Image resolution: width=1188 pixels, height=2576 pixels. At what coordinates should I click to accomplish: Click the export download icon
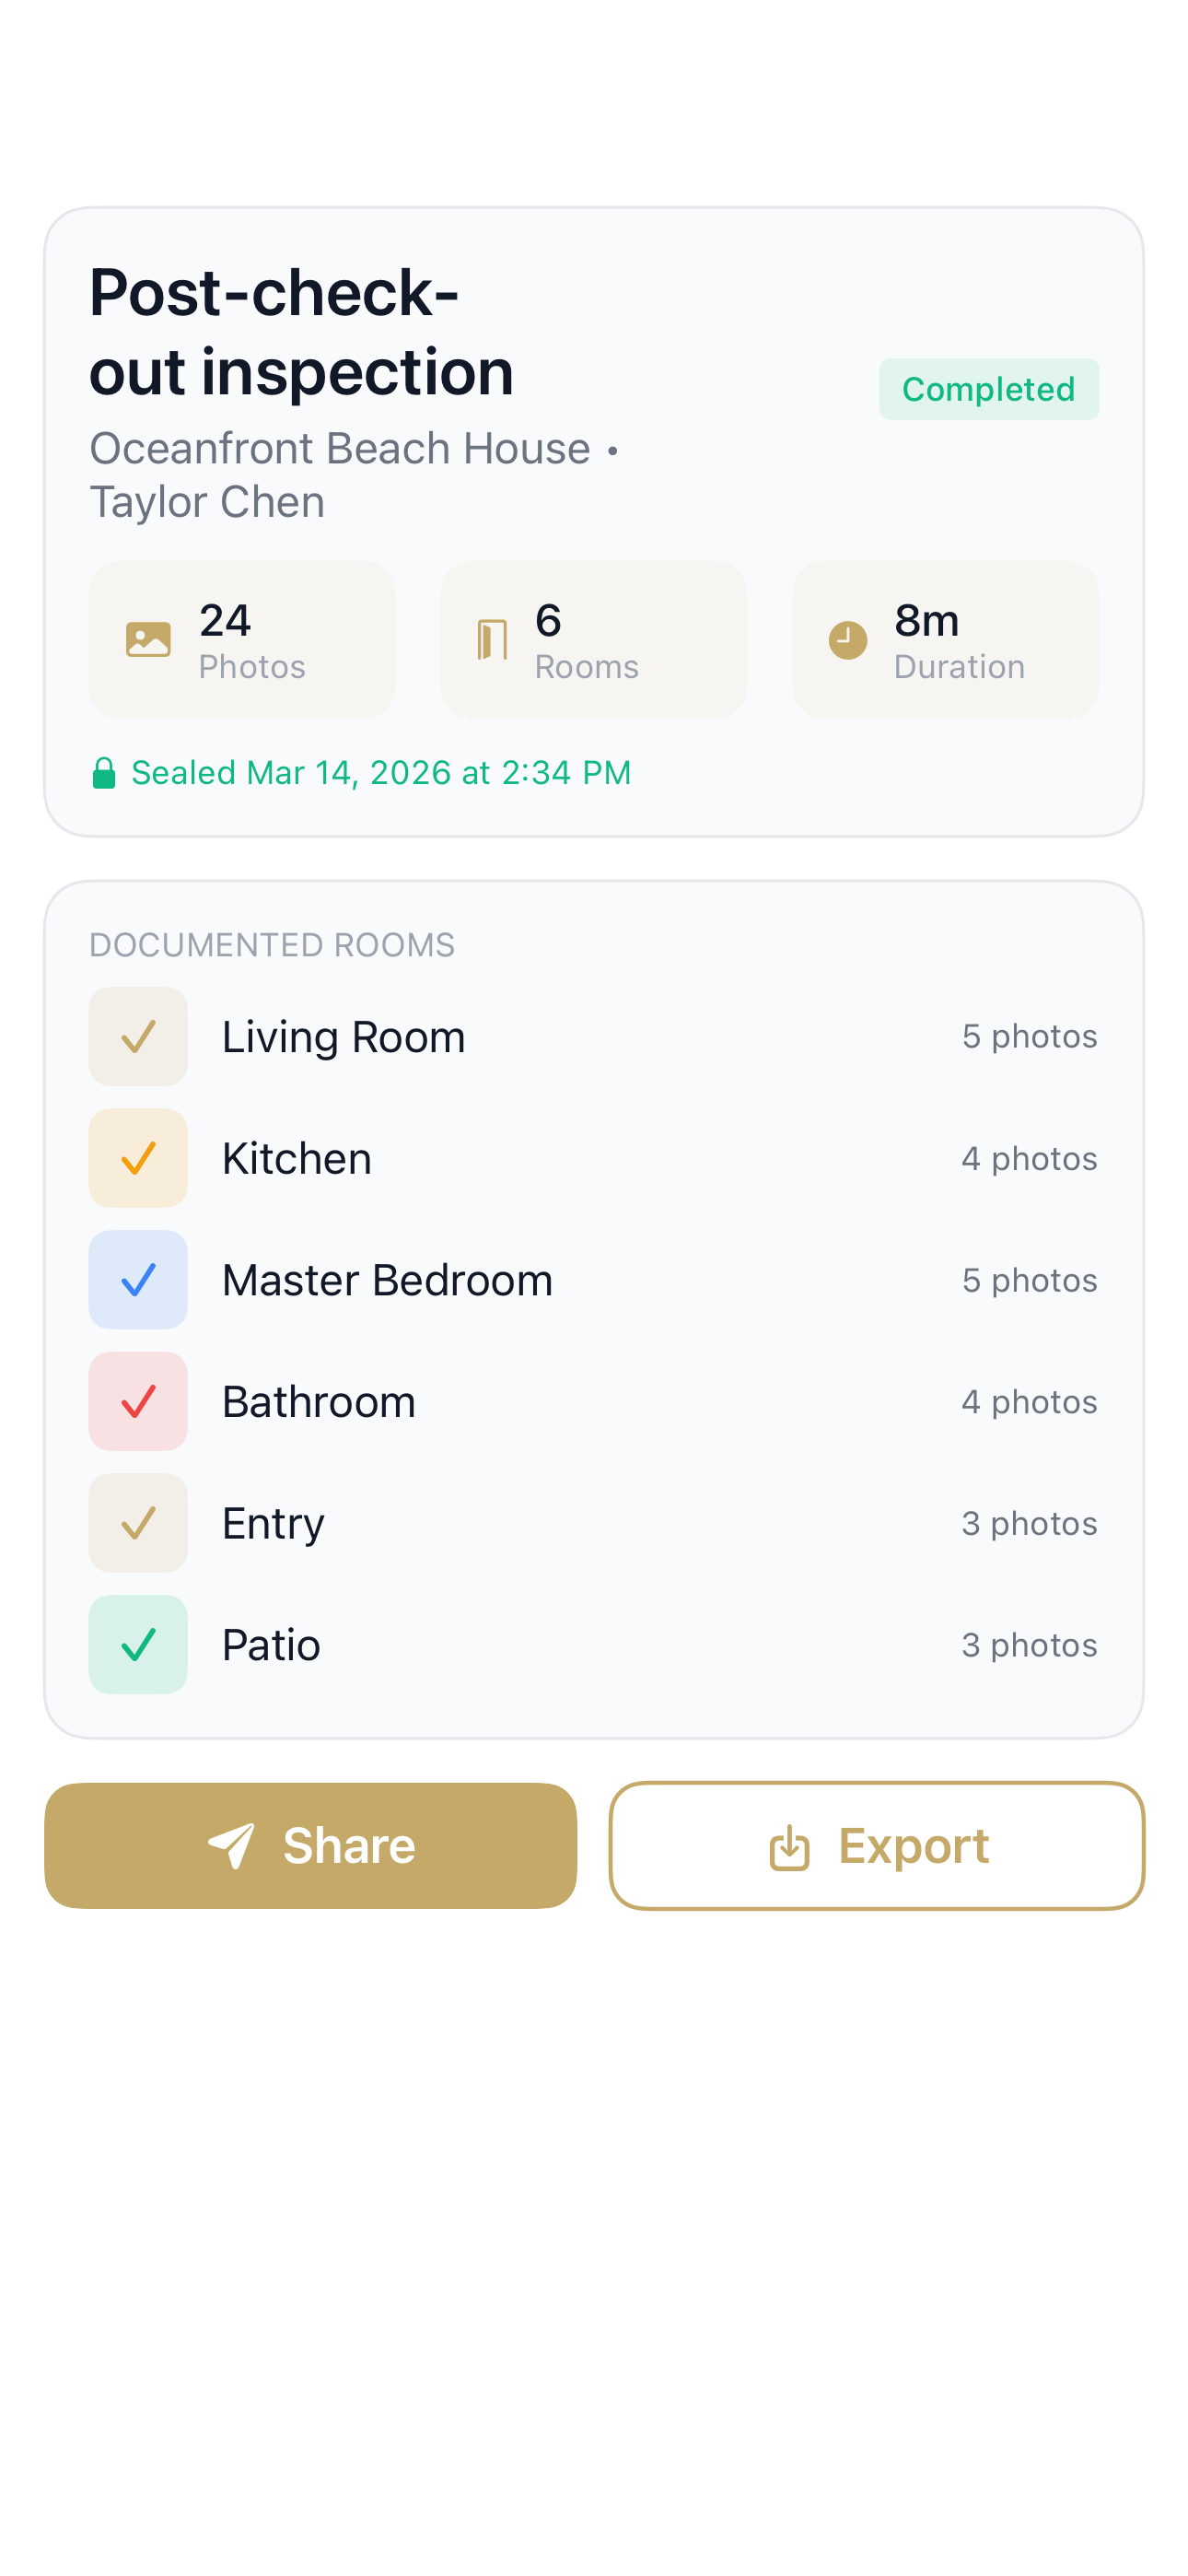pyautogui.click(x=789, y=1847)
